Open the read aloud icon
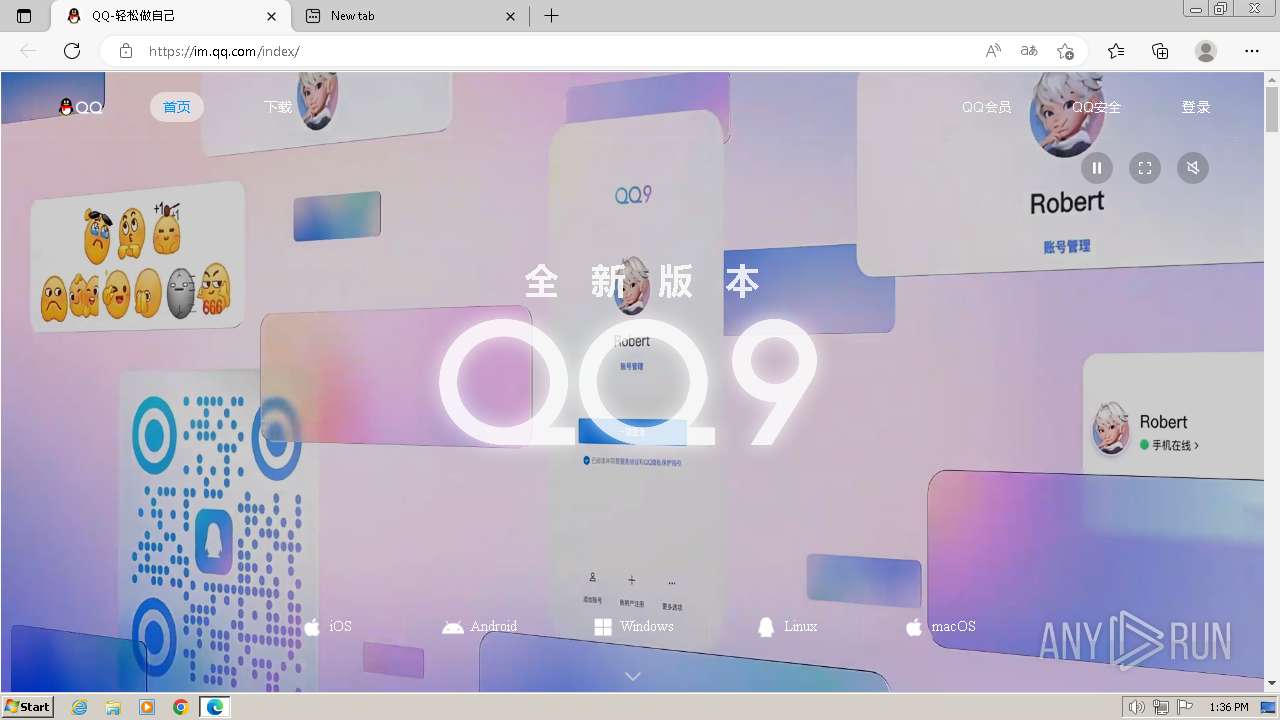 click(x=993, y=51)
